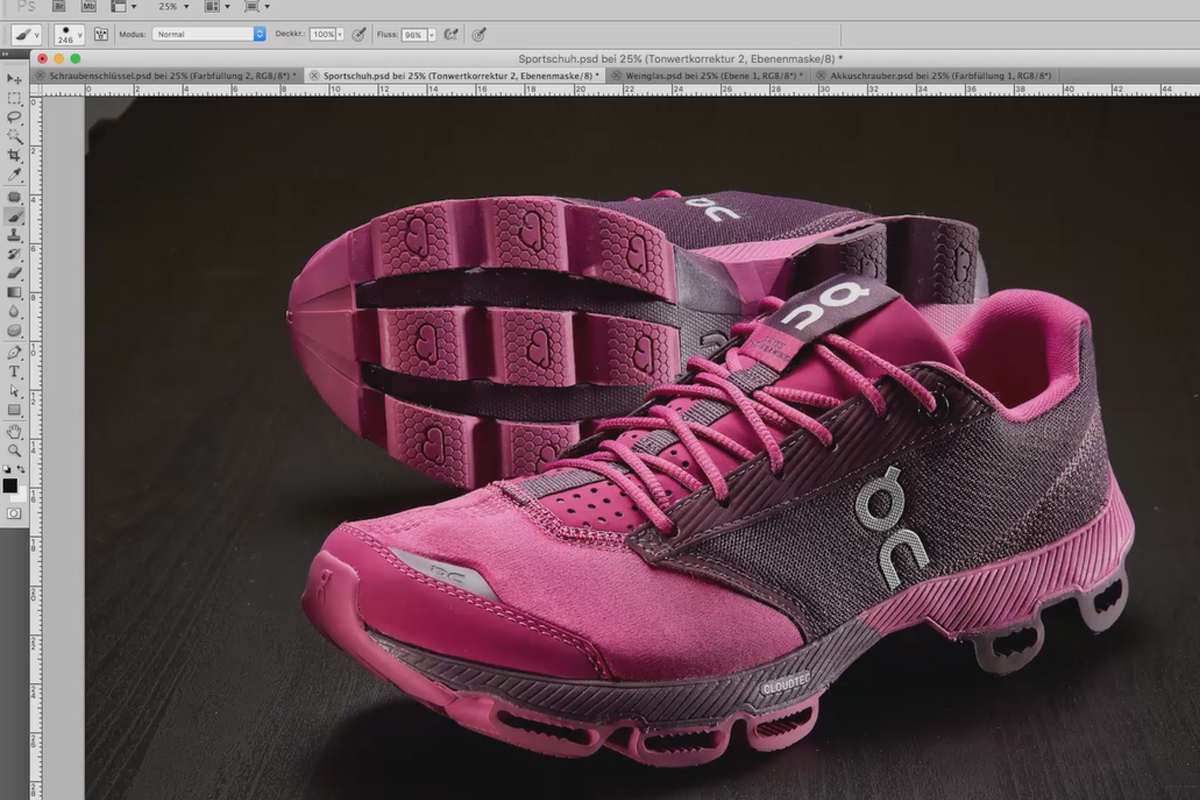Select the Gradient tool
This screenshot has height=800, width=1200.
14,292
